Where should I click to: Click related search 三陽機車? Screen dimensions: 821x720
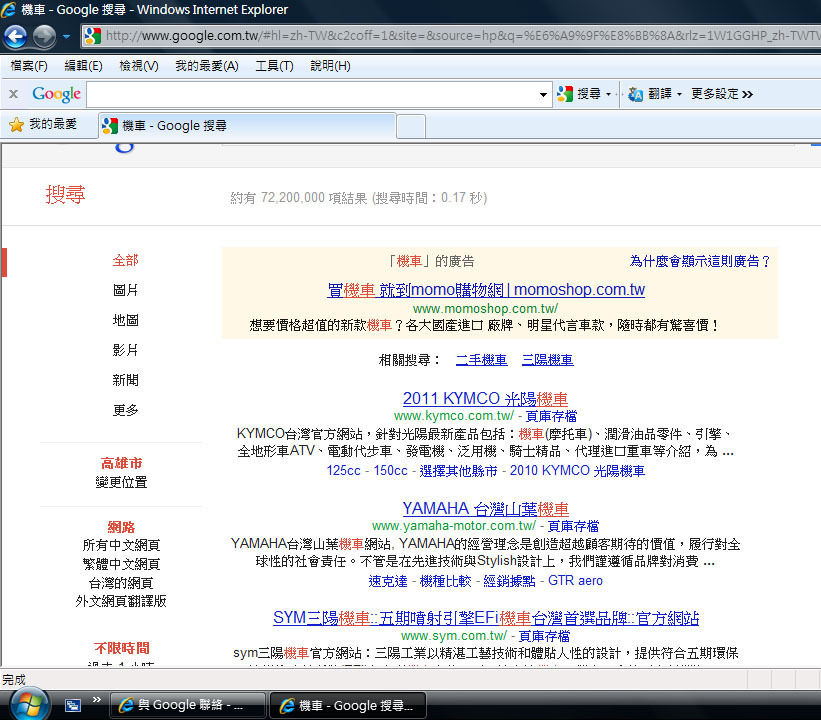pos(548,360)
